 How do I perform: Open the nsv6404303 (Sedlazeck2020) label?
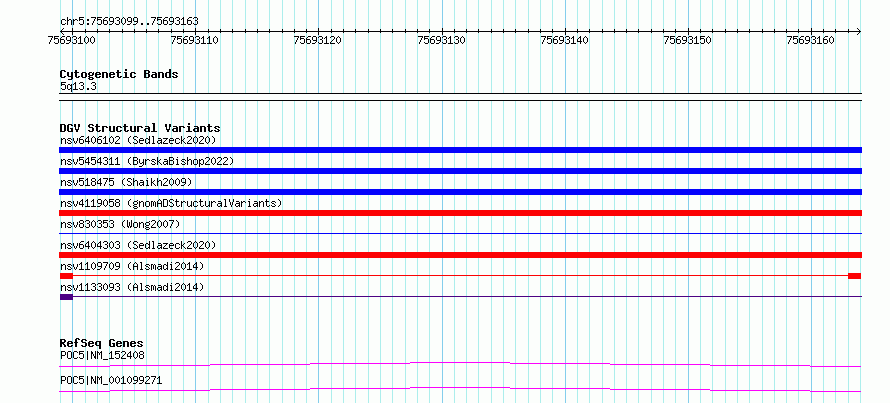pos(138,245)
